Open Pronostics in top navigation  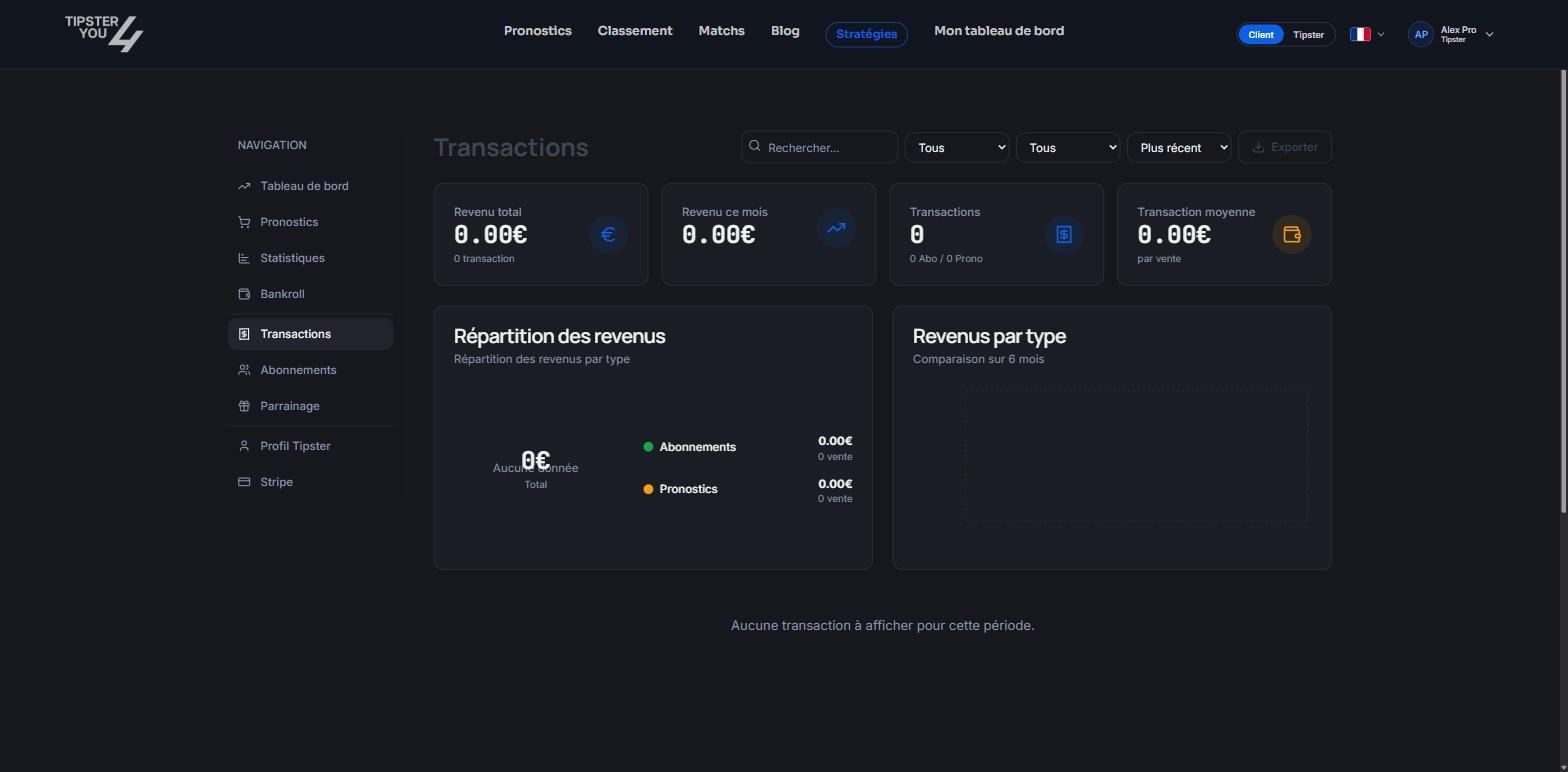click(538, 31)
